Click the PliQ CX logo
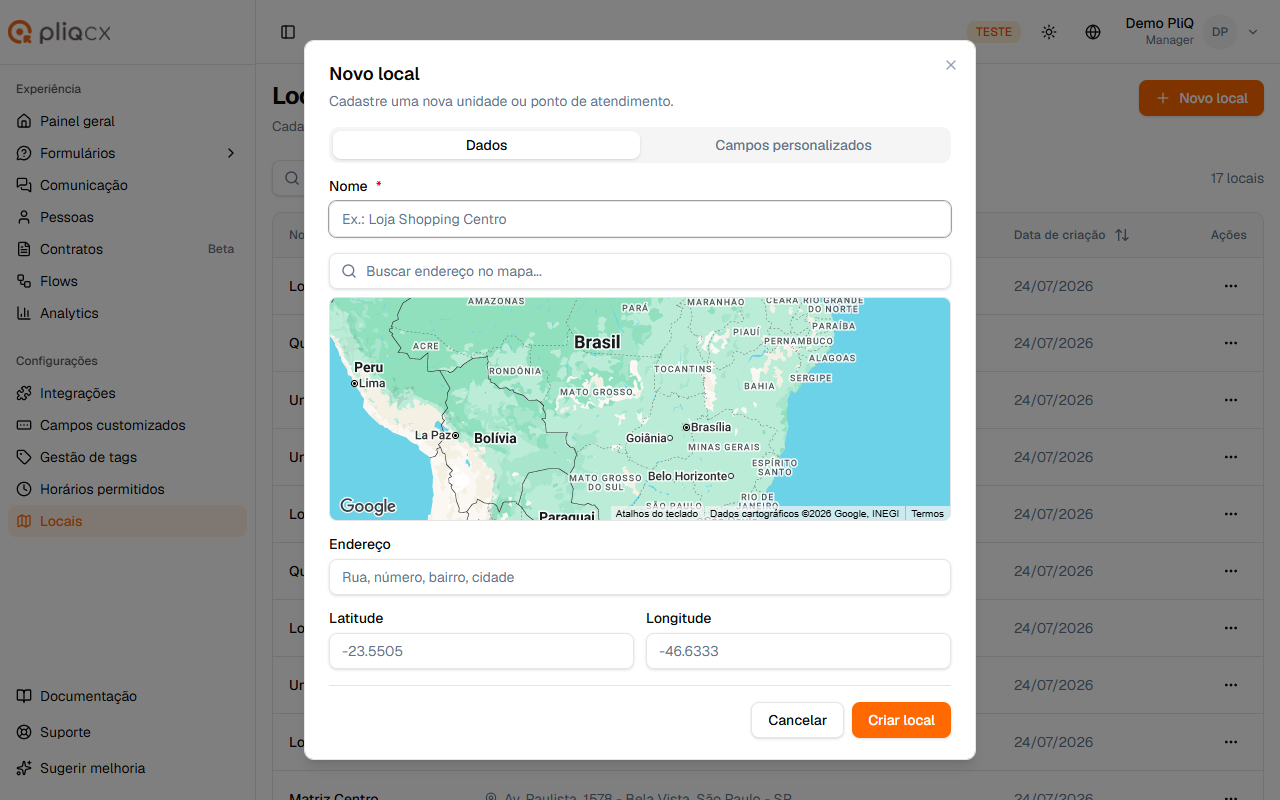This screenshot has height=800, width=1280. [60, 32]
